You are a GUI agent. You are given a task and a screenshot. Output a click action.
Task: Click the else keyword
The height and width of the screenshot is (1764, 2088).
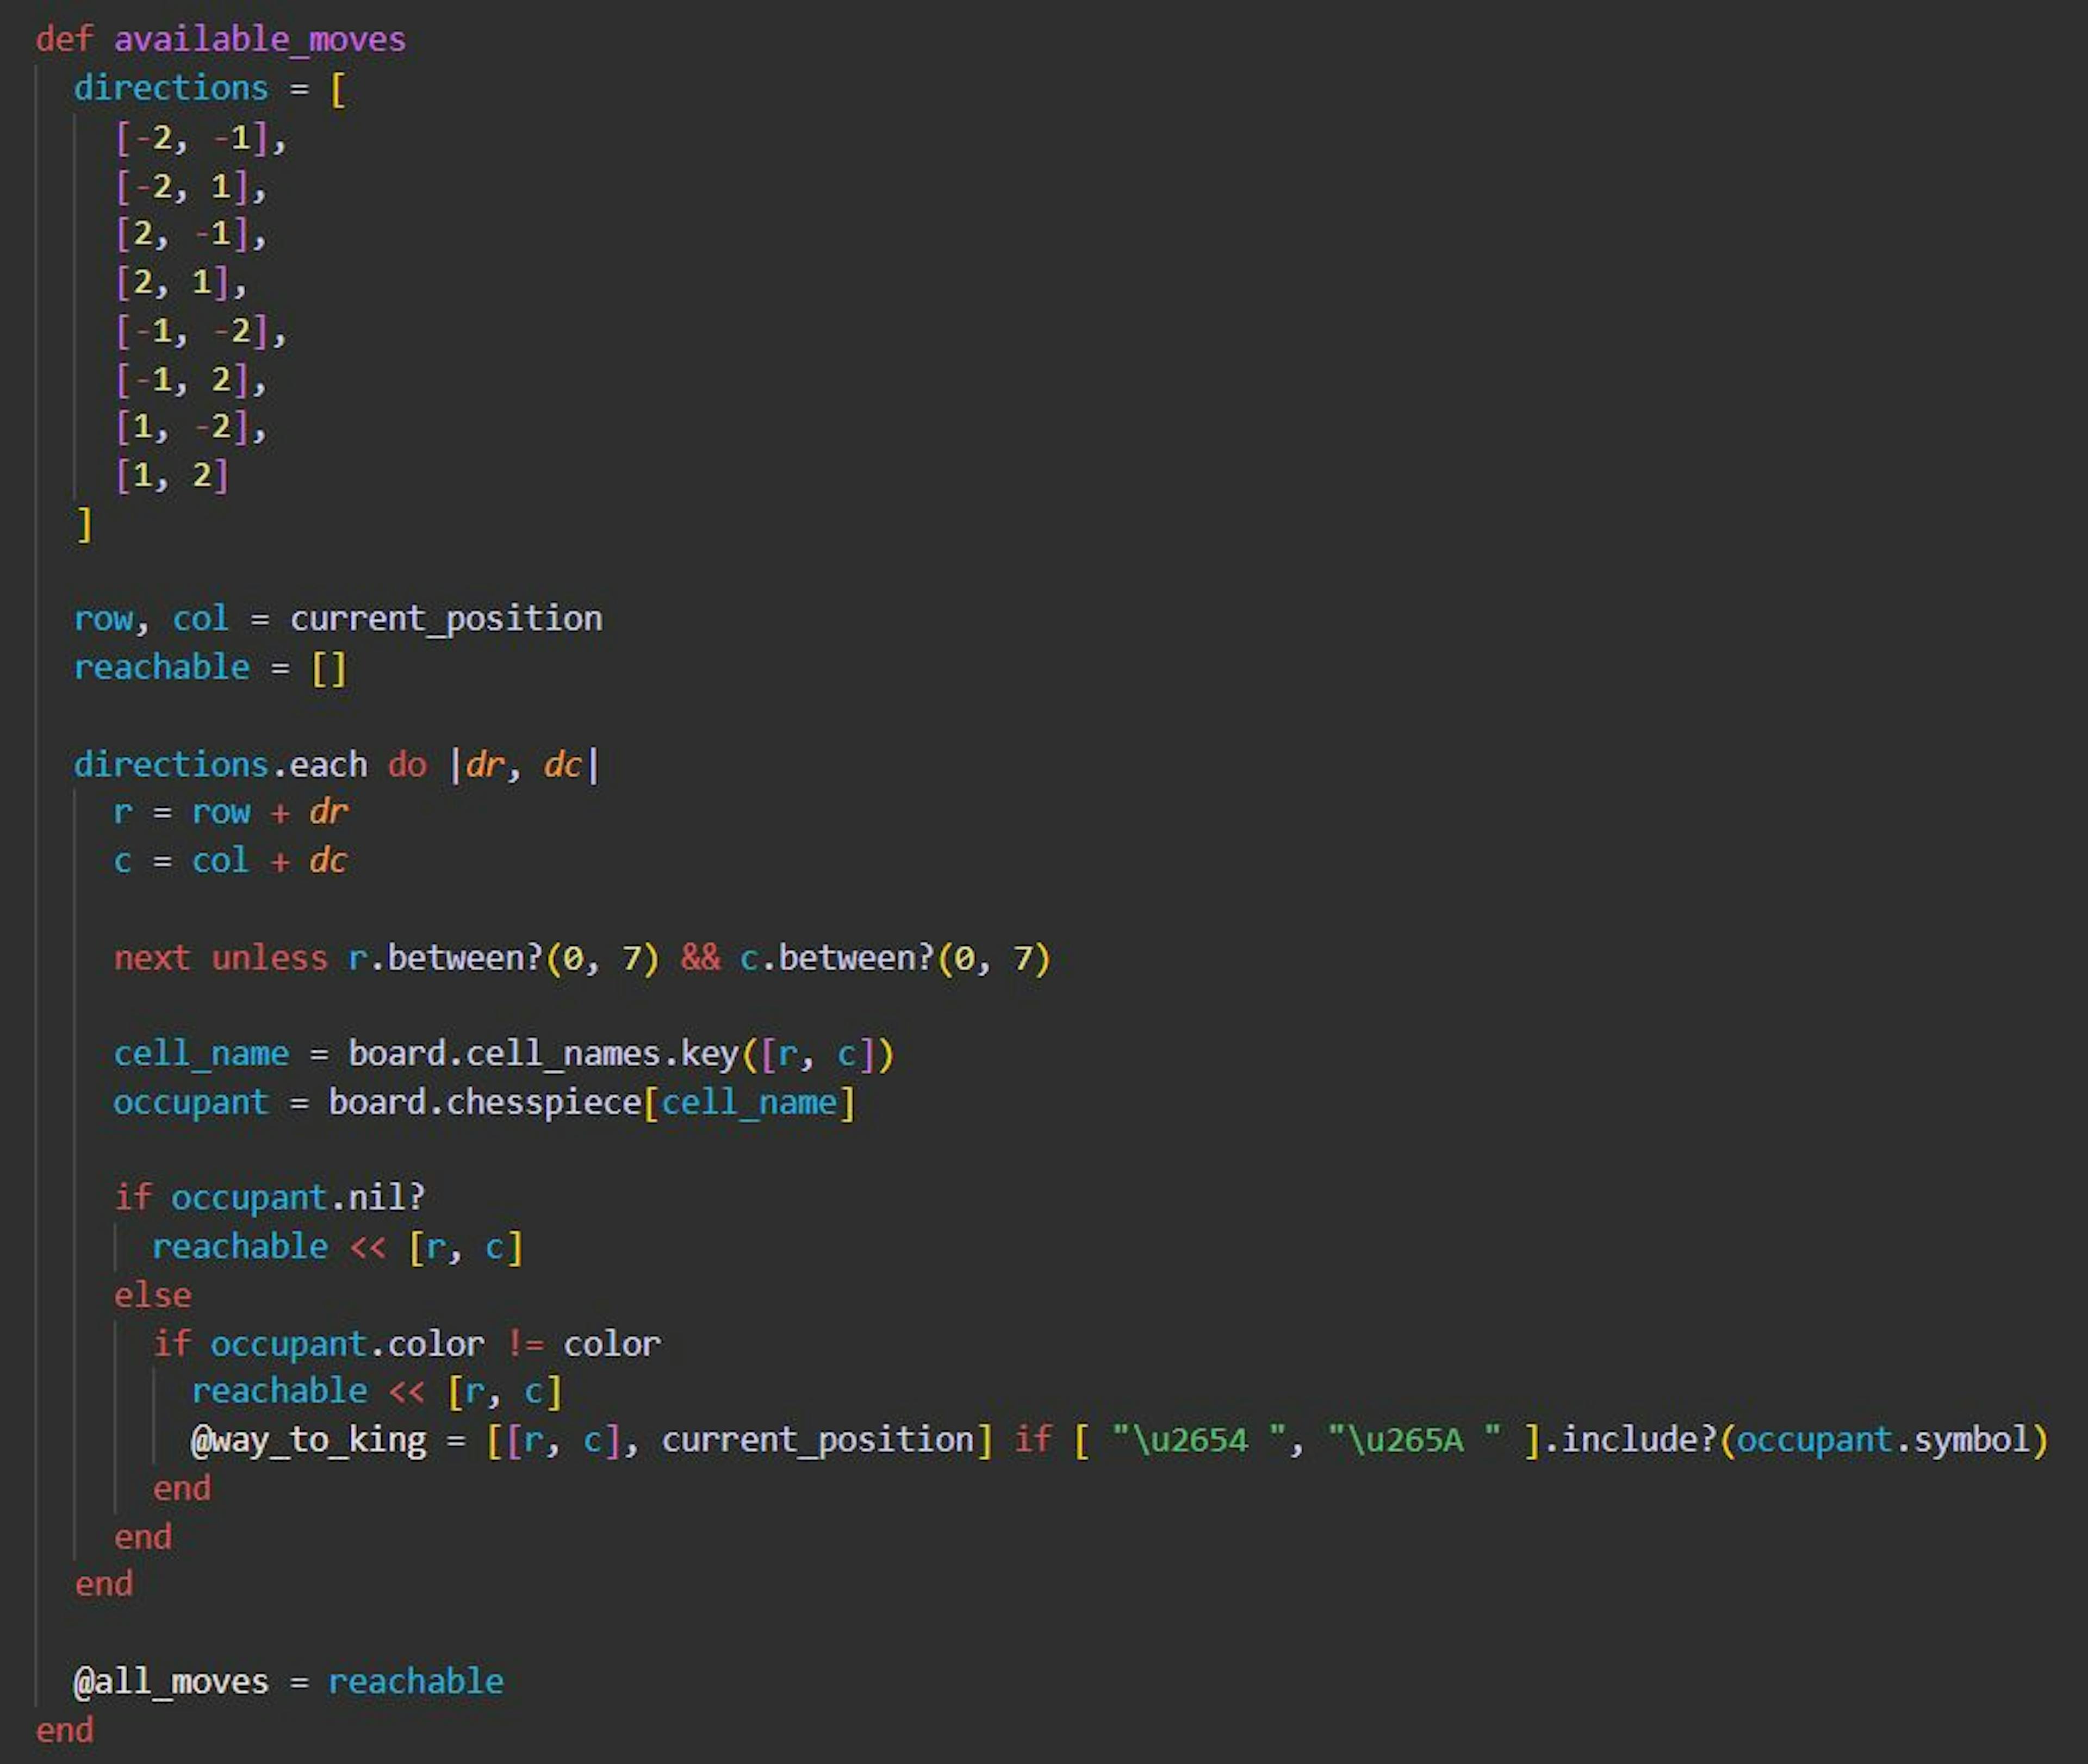[x=152, y=1295]
